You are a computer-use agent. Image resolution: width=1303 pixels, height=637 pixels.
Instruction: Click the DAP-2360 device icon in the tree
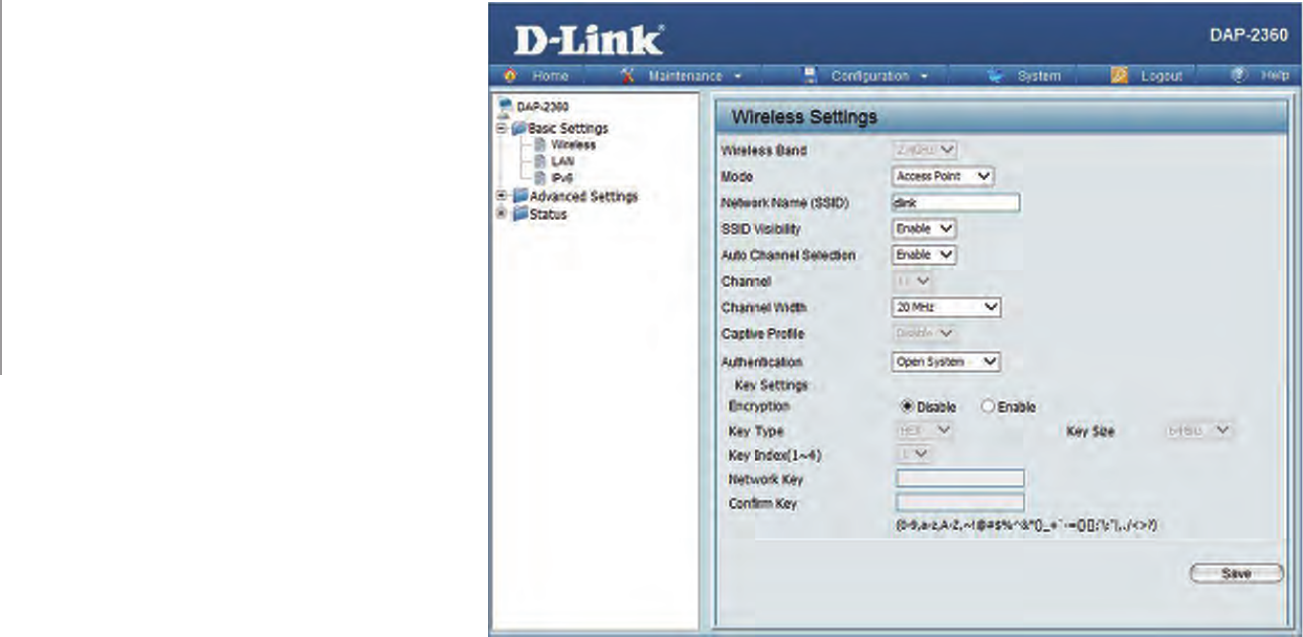point(503,106)
